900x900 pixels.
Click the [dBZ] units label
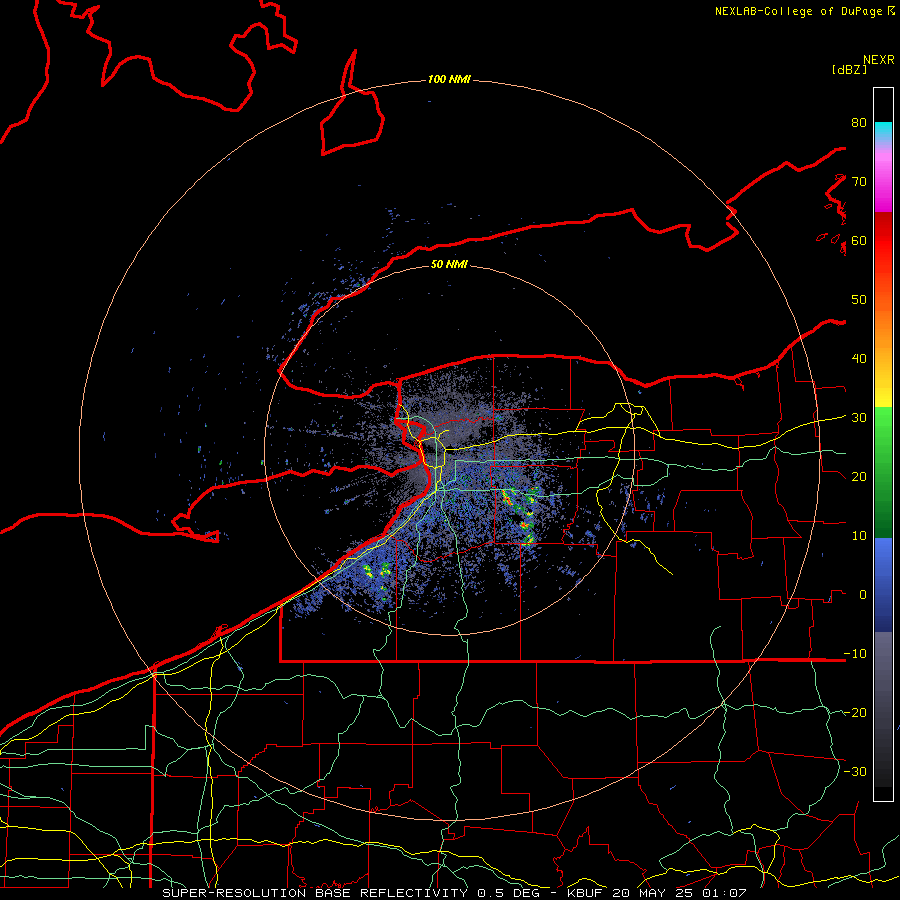click(x=849, y=69)
